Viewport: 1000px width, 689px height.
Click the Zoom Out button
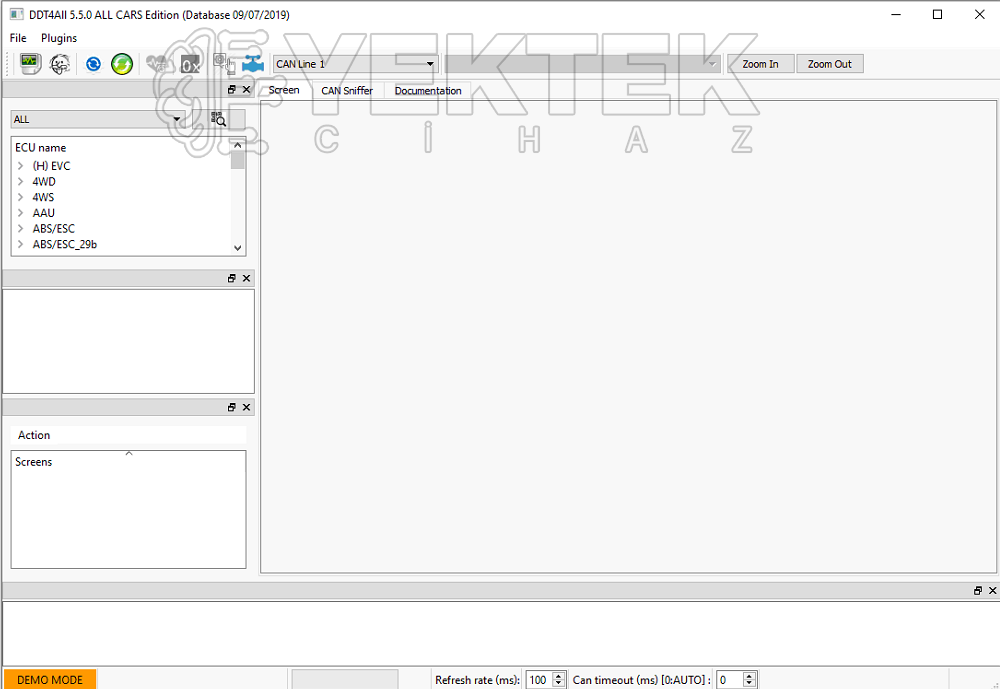pos(829,64)
